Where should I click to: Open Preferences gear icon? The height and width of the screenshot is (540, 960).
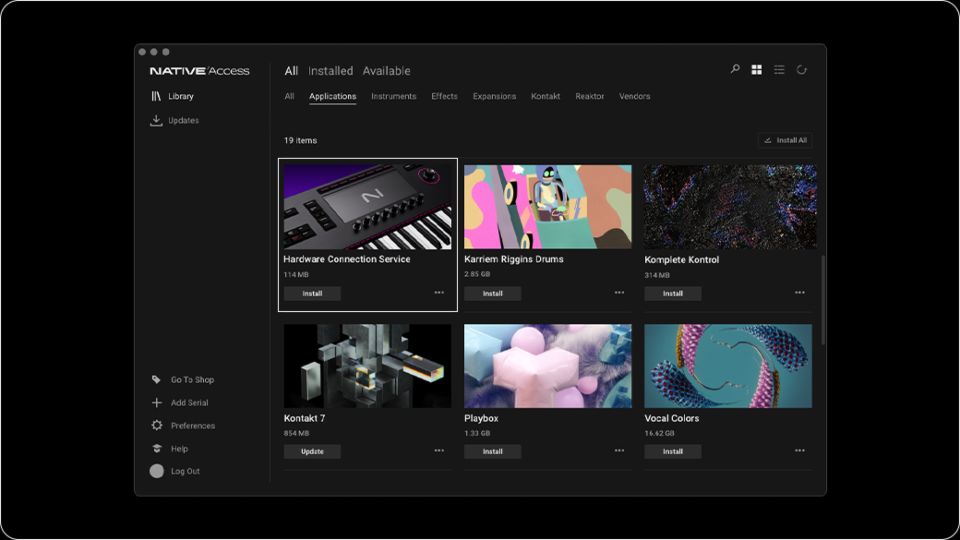coord(156,426)
